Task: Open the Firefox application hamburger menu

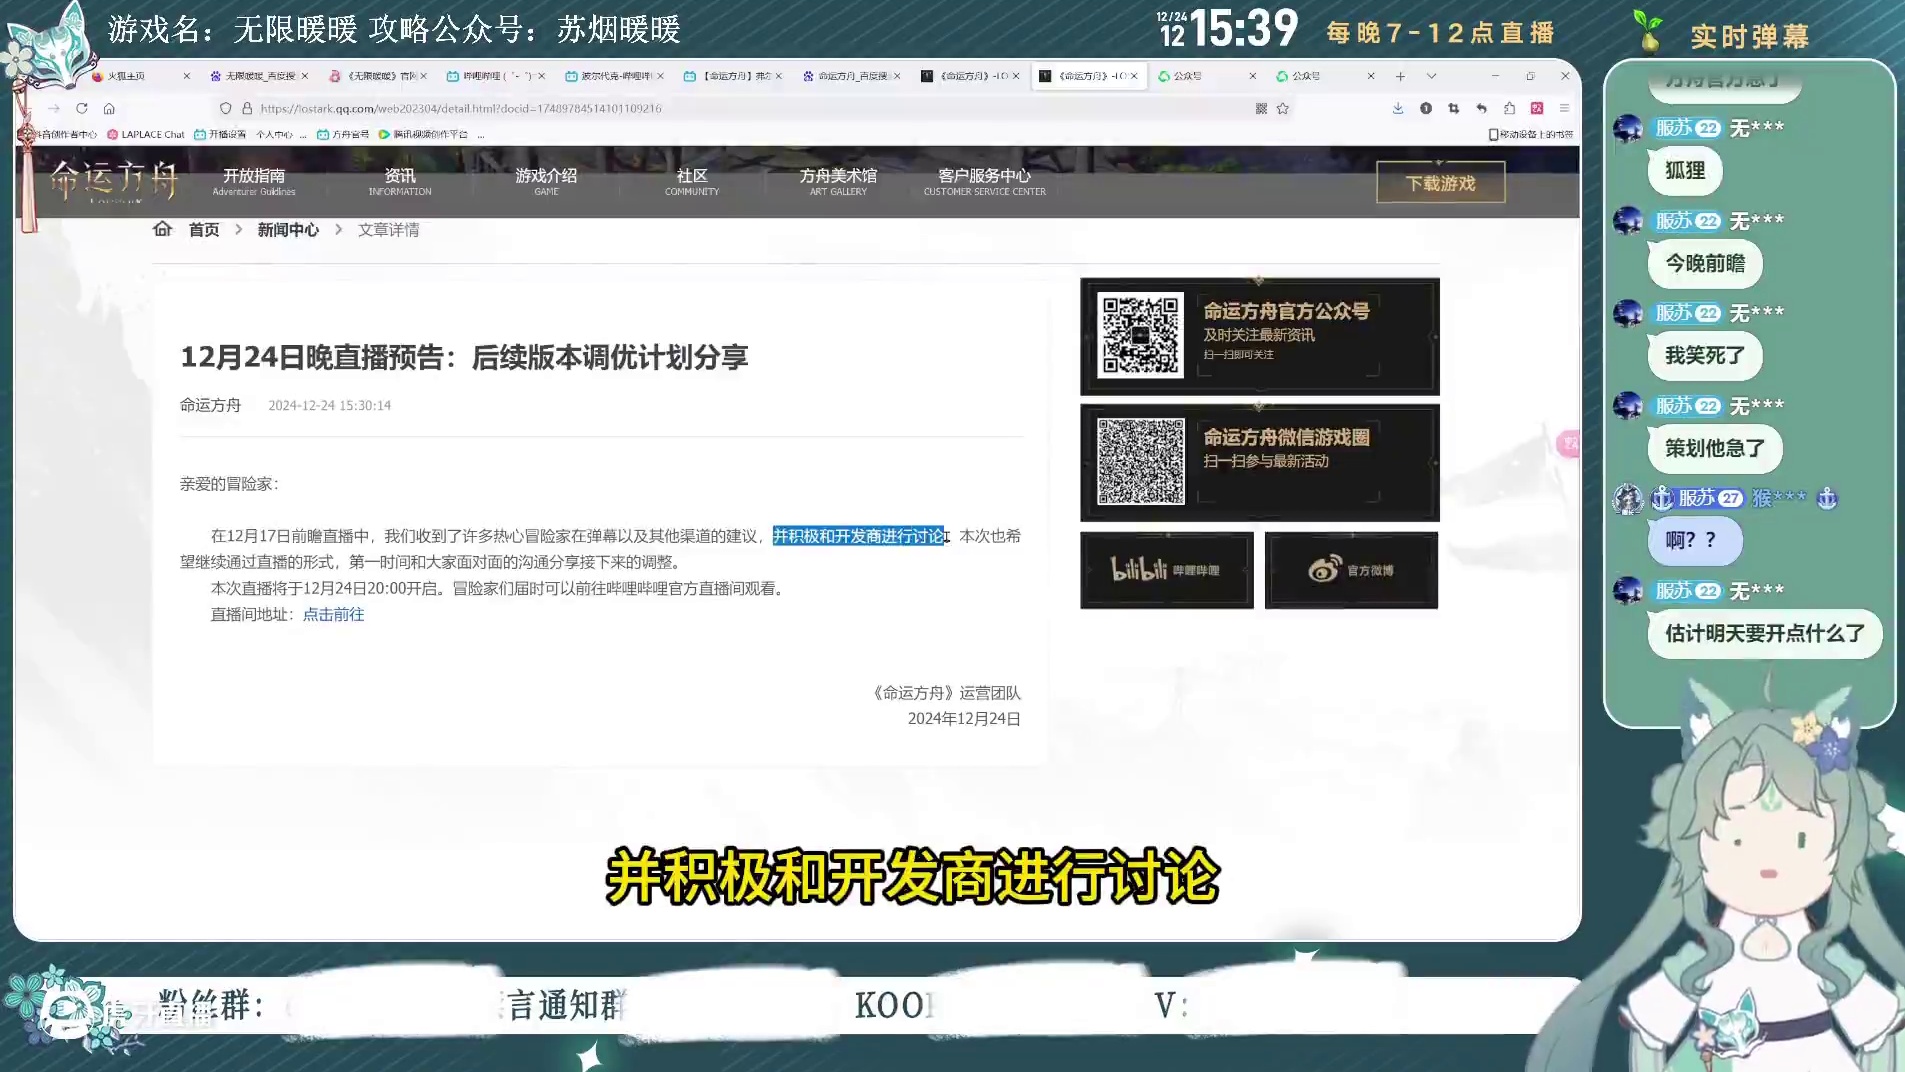Action: pyautogui.click(x=1563, y=108)
